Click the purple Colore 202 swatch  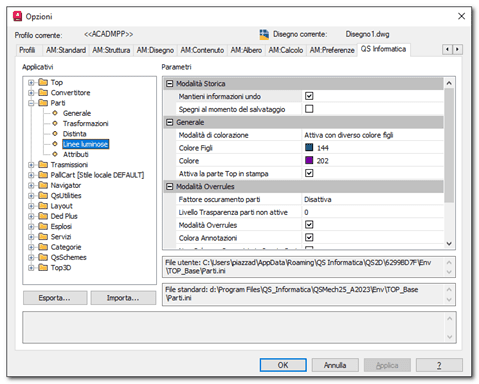(309, 160)
